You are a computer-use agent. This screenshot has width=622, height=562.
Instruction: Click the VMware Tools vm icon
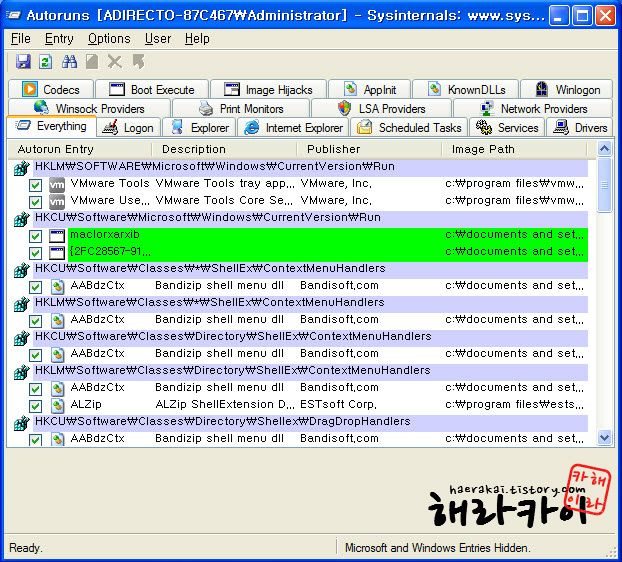pyautogui.click(x=57, y=184)
